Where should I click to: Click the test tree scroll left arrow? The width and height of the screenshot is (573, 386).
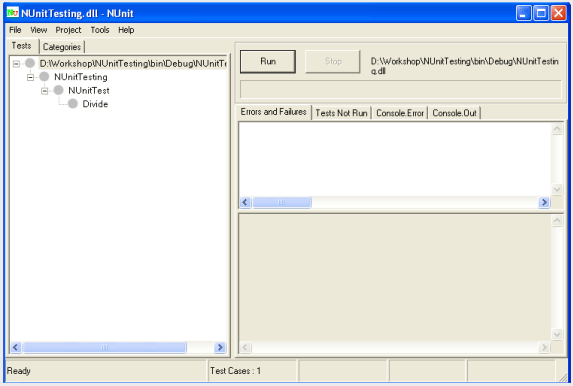click(16, 347)
